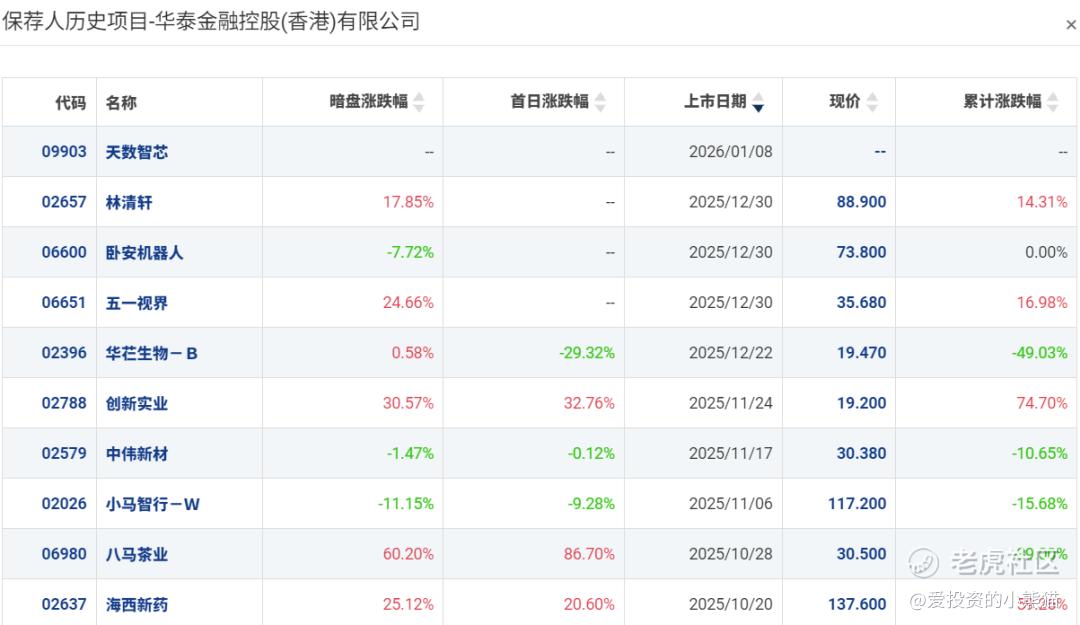The width and height of the screenshot is (1080, 625).
Task: Open stock code 06651
Action: (x=64, y=303)
